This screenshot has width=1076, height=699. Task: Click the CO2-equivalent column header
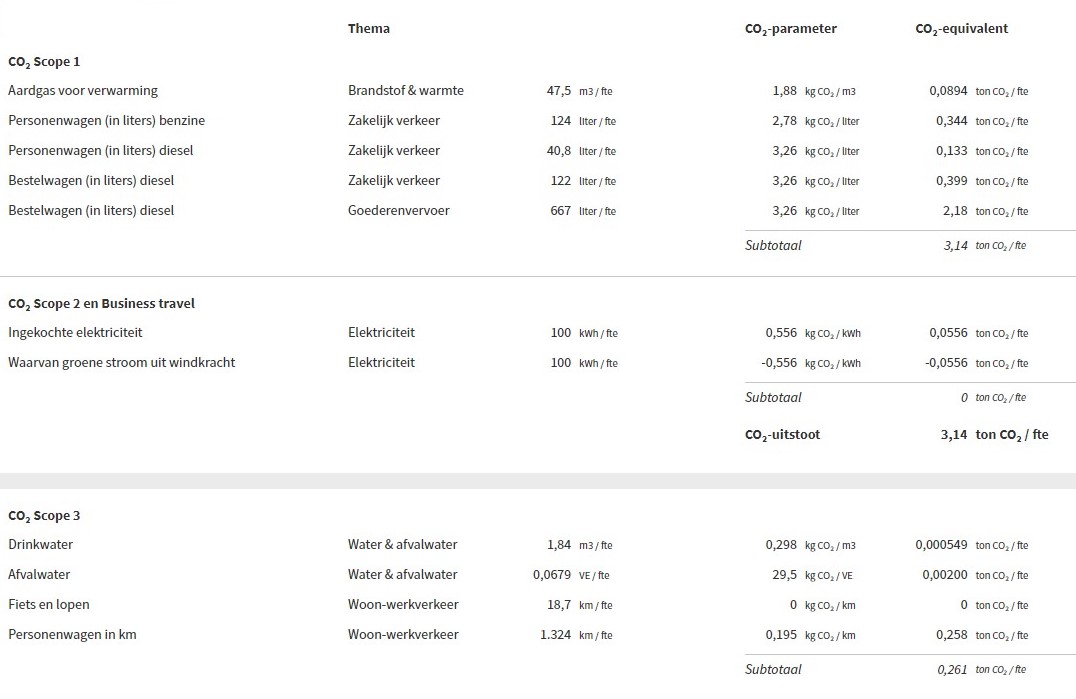(961, 29)
